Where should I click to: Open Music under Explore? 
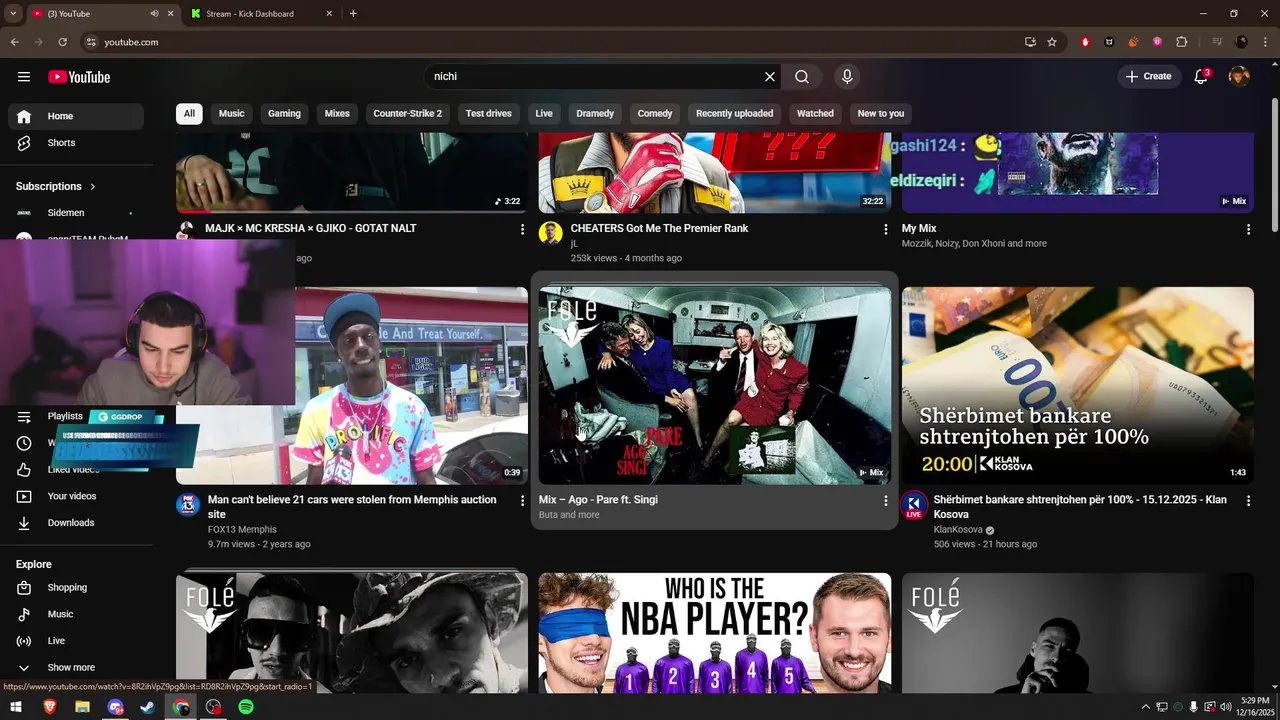click(76, 614)
